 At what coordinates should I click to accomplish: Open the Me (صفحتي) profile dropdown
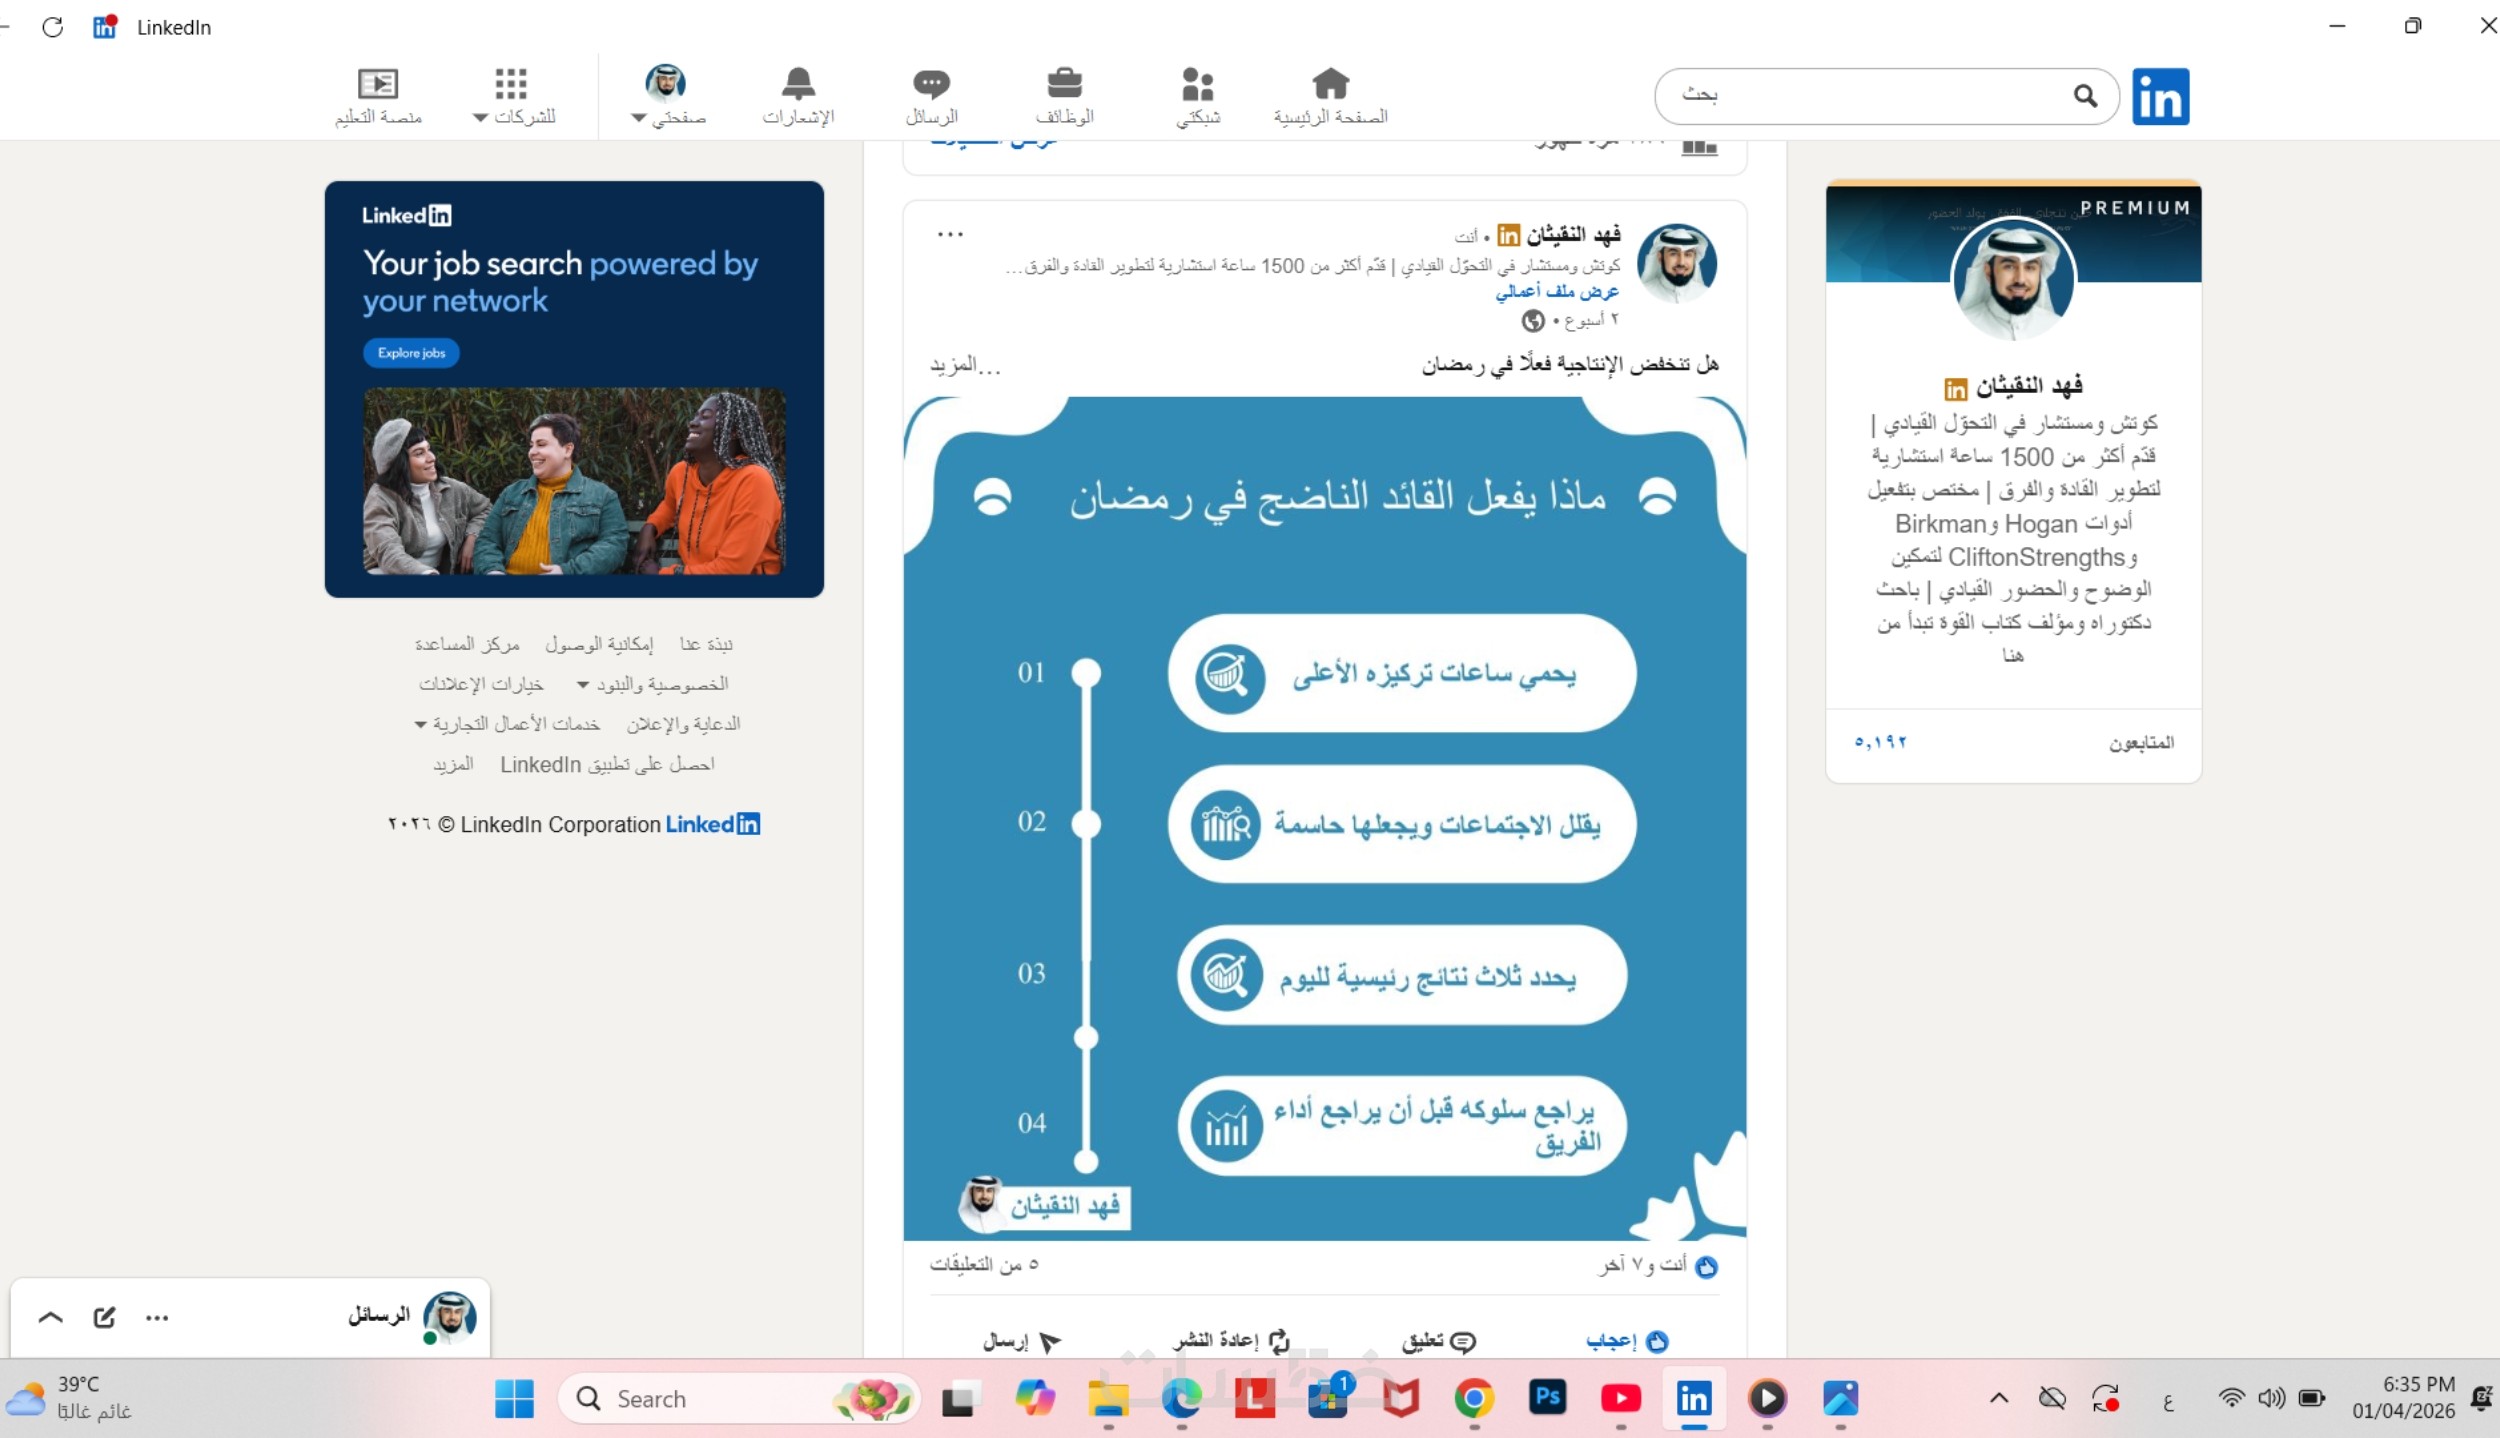tap(667, 96)
